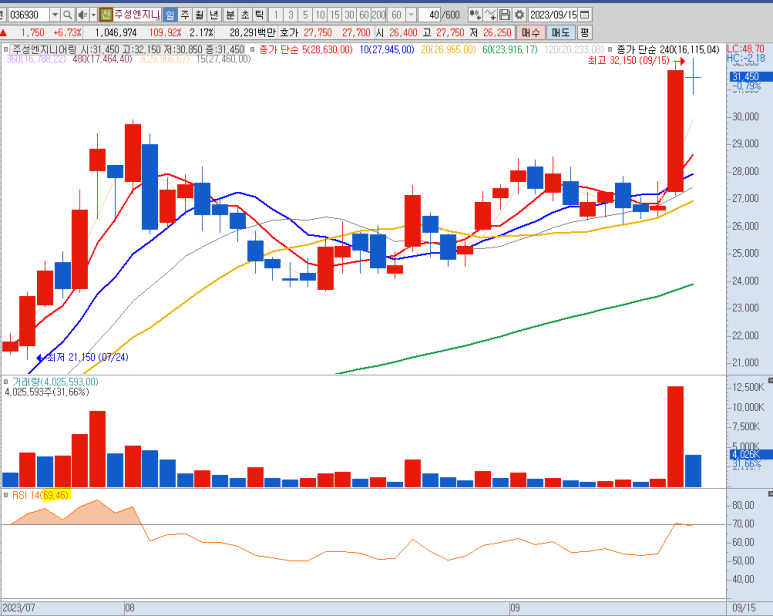Toggle the RSI 14 panel marker

coord(6,495)
